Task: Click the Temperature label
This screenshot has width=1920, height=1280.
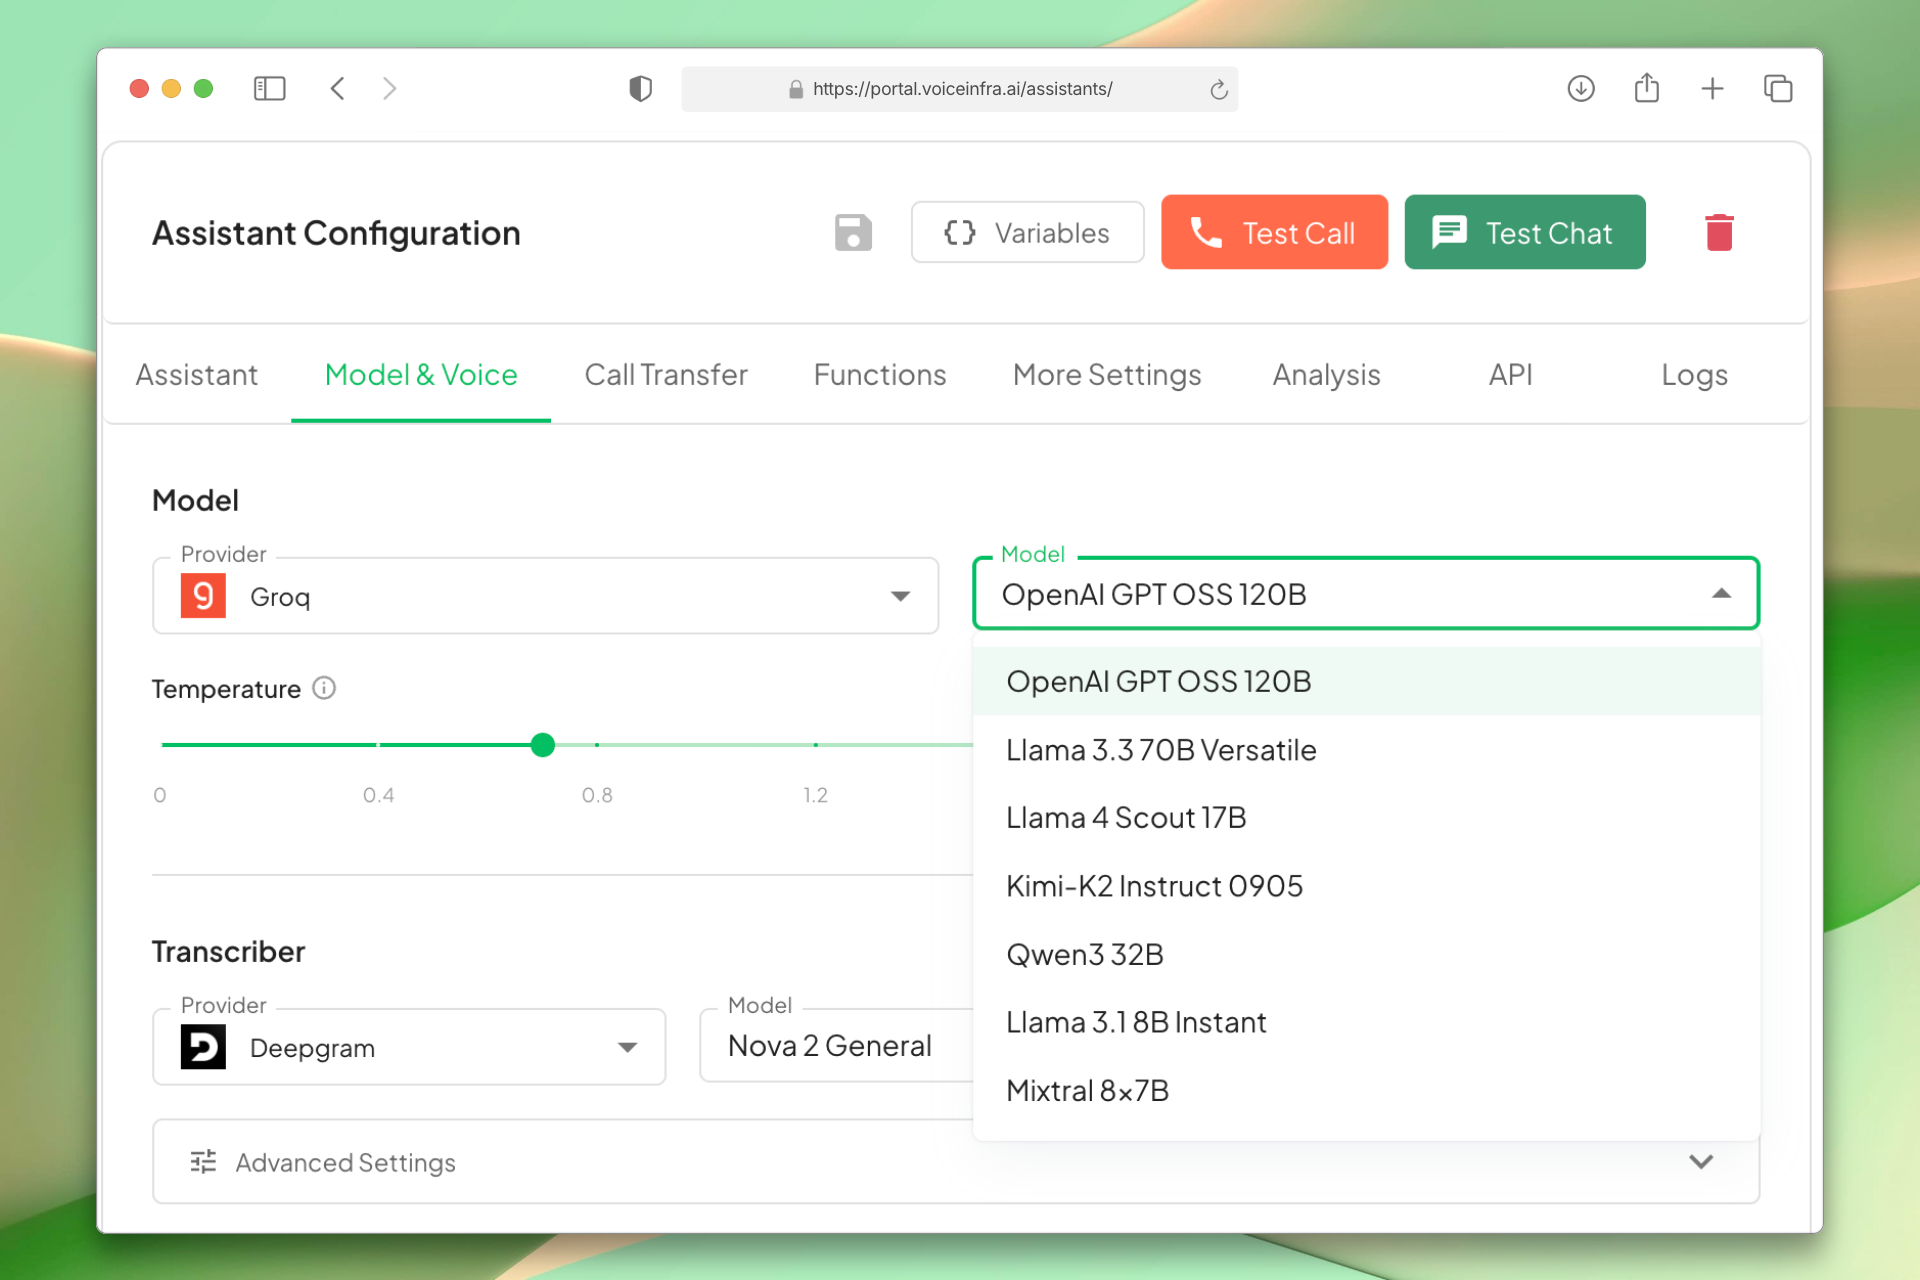Action: [x=226, y=689]
